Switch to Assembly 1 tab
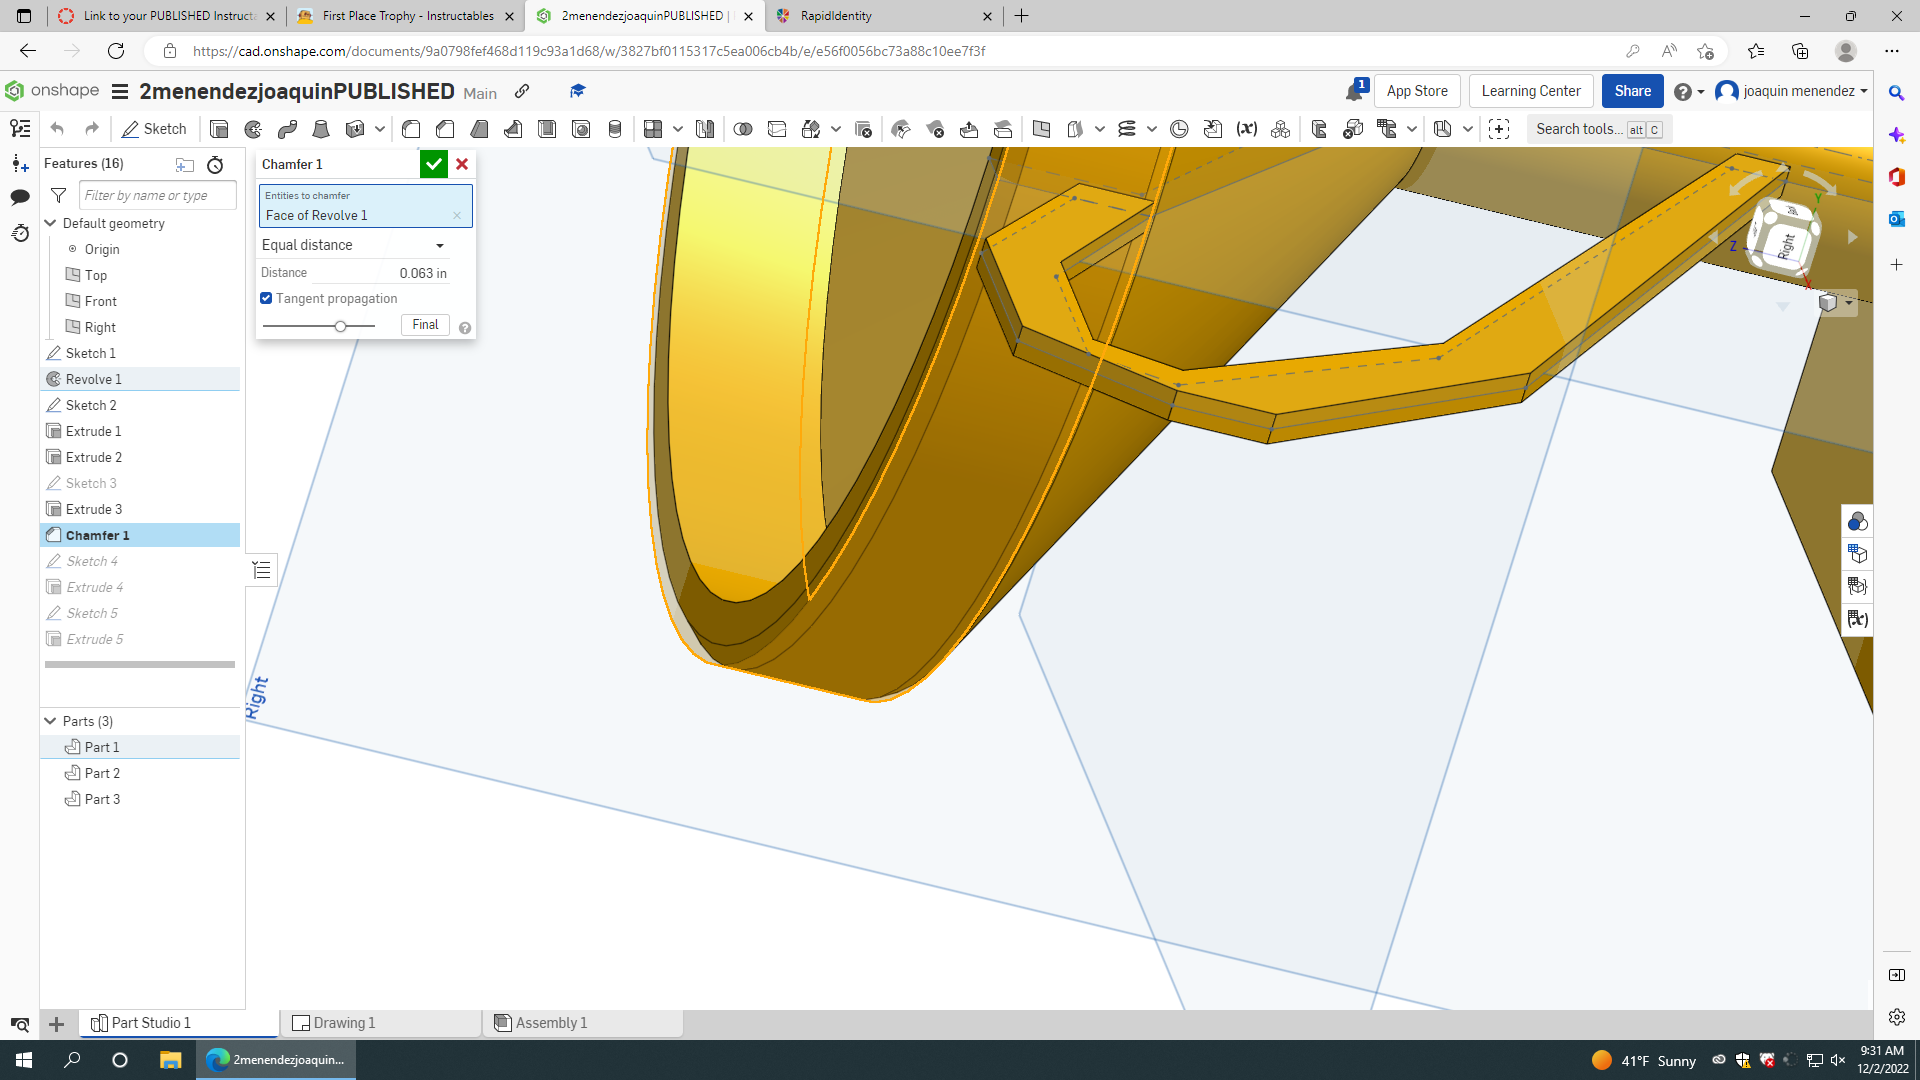 tap(549, 1022)
